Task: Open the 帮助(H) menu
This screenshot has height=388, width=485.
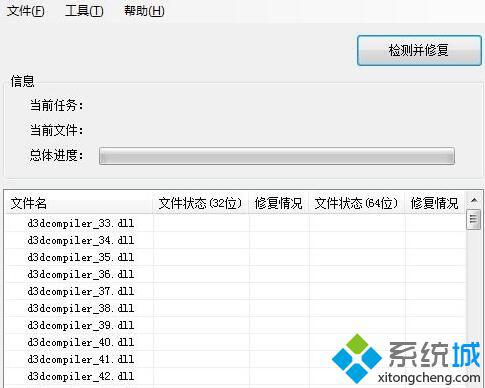Action: point(144,11)
